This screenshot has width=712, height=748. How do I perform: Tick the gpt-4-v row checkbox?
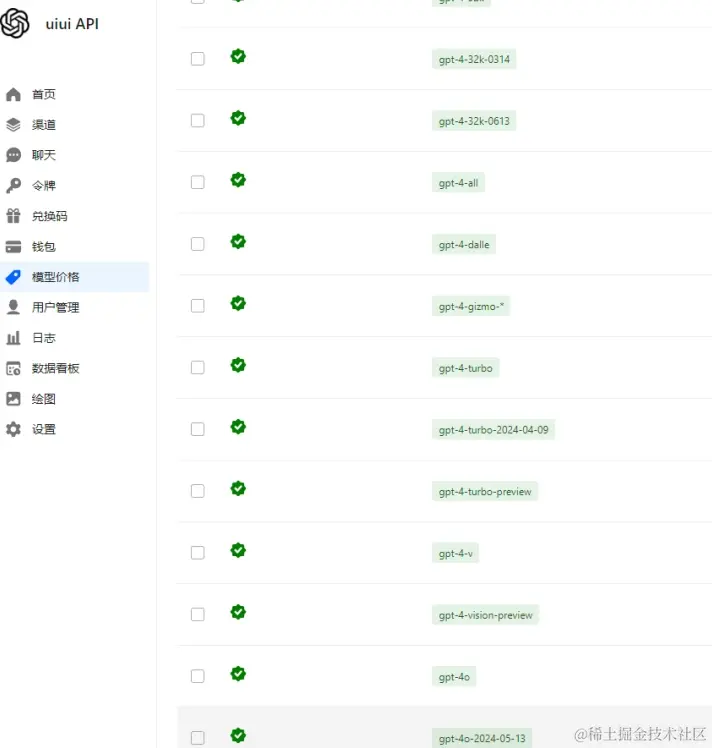coord(197,552)
